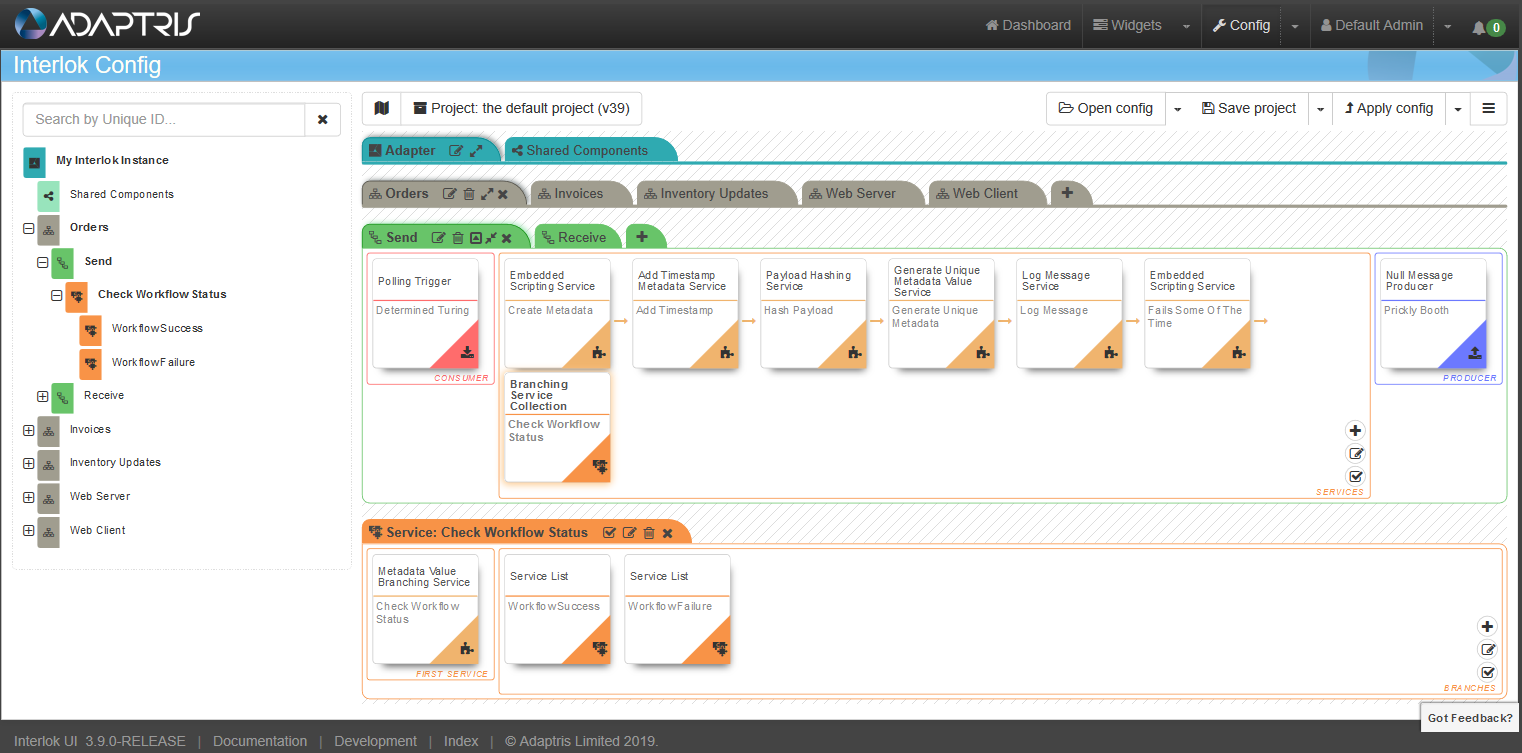Open the Widgets dropdown arrow
Viewport: 1522px width, 753px height.
click(x=1186, y=26)
